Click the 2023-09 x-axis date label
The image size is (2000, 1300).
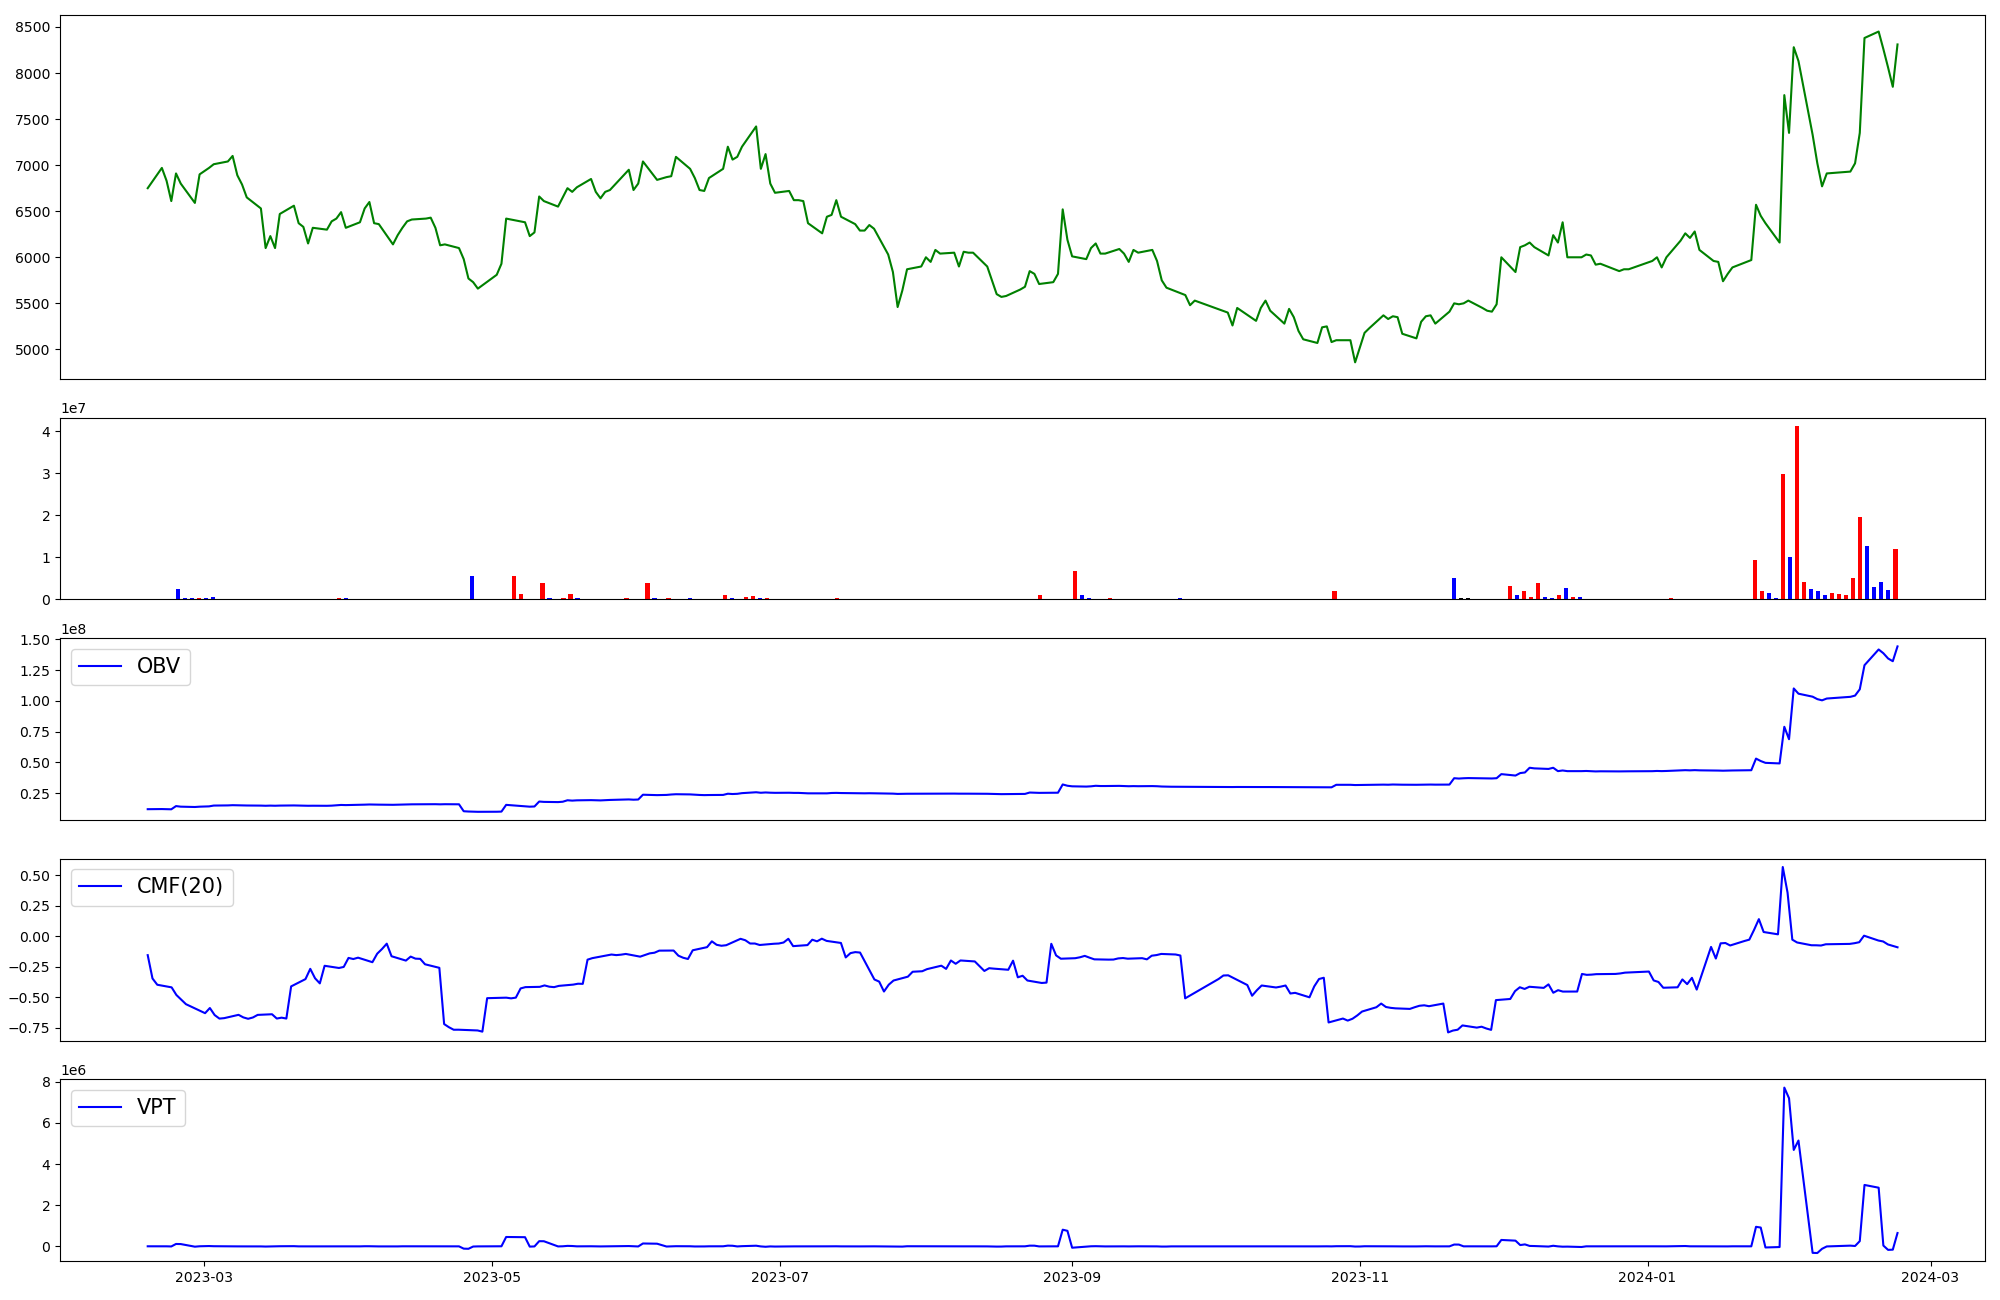coord(1073,1277)
